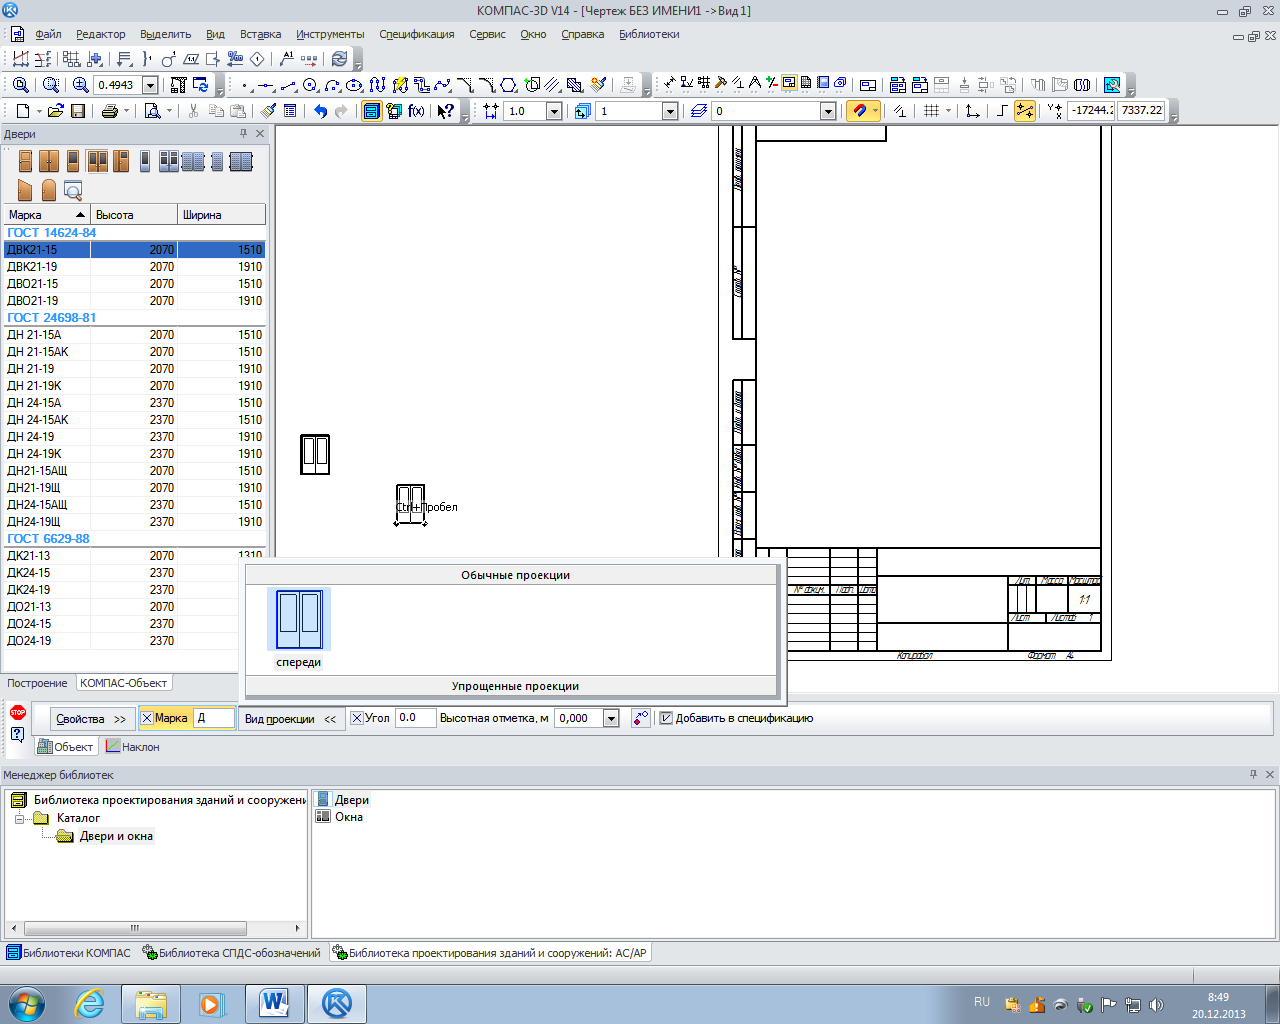Select the circle drawing tool
The width and height of the screenshot is (1280, 1024).
(x=310, y=85)
